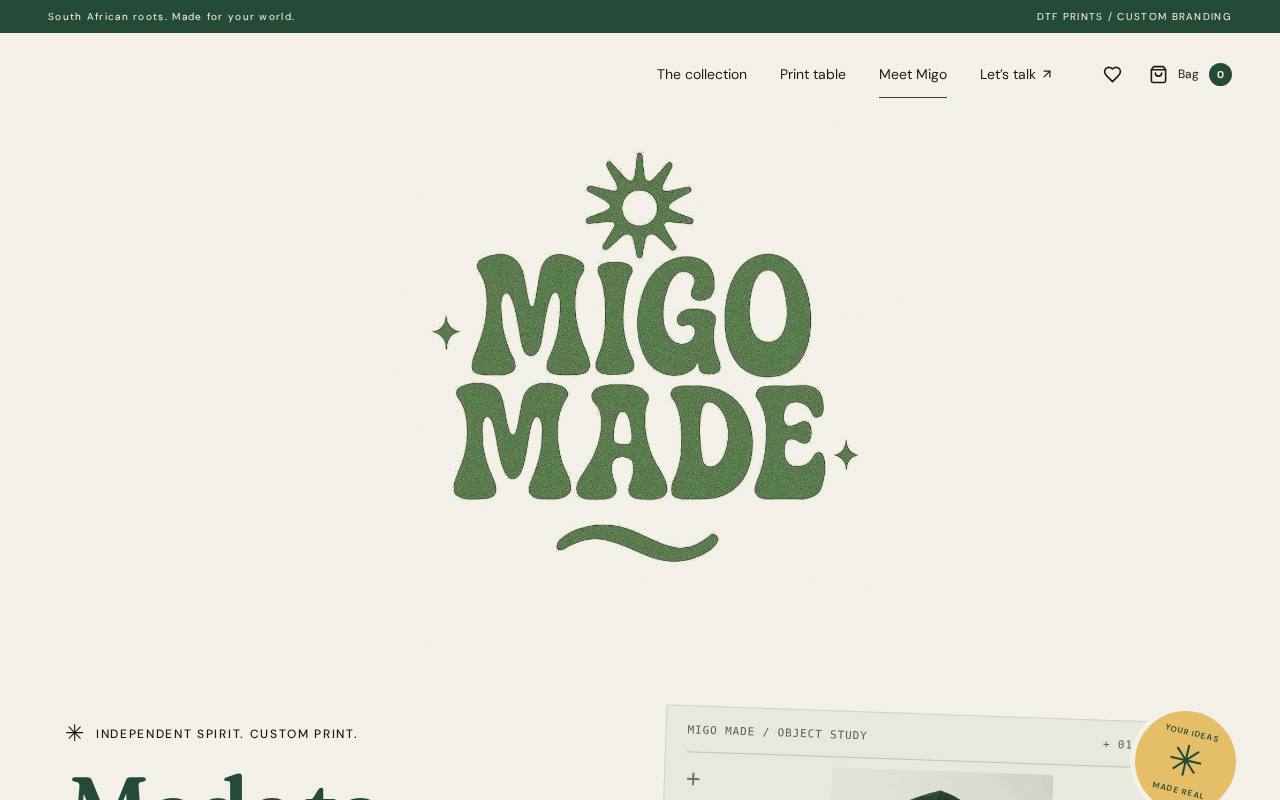Click the plus icon on the object study card
Image resolution: width=1280 pixels, height=800 pixels.
click(x=693, y=778)
